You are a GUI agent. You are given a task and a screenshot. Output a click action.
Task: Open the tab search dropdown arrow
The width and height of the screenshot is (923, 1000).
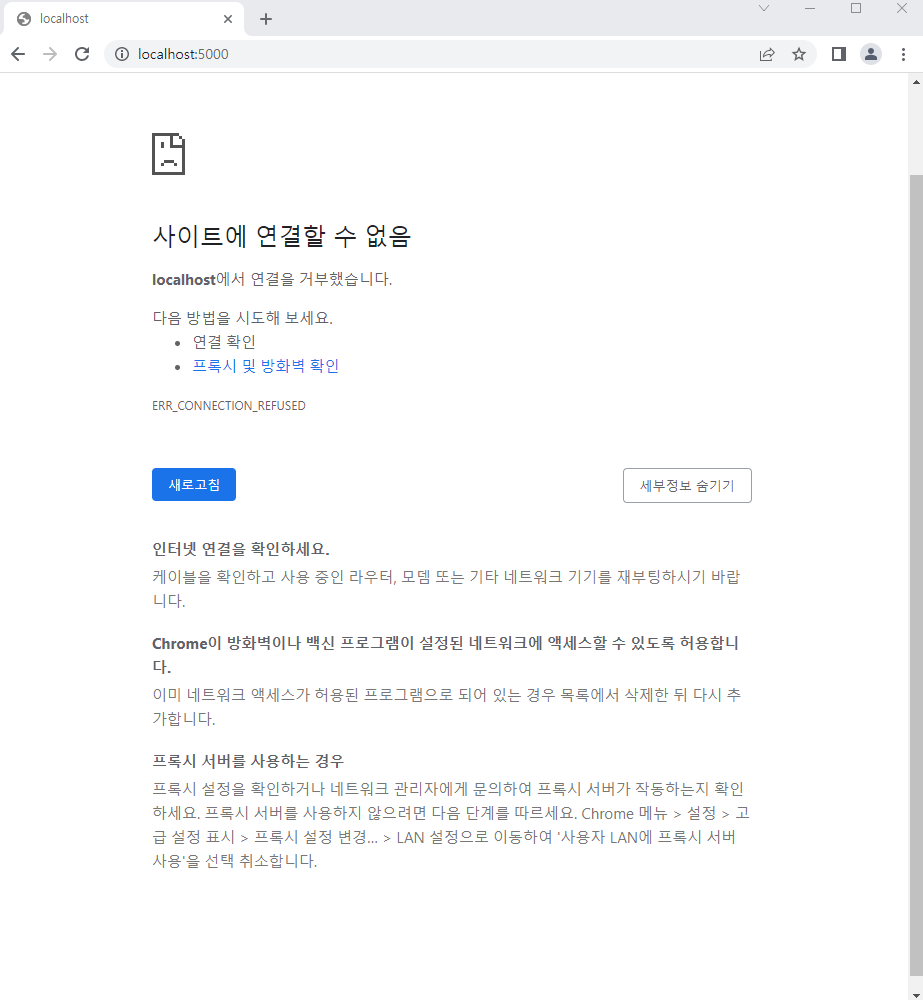[x=764, y=8]
